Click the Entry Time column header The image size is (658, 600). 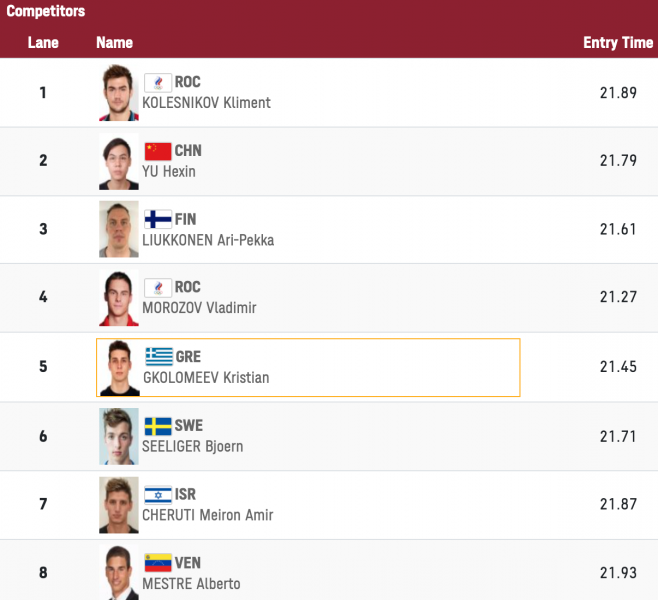(x=618, y=43)
